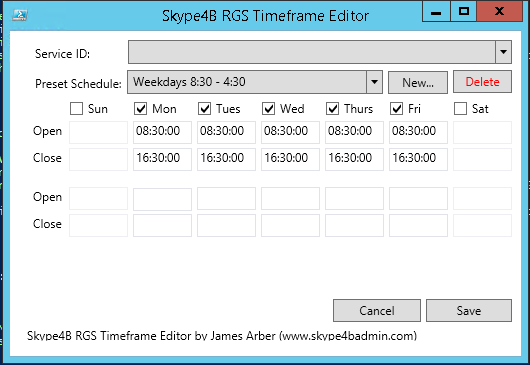
Task: Uncheck the Fri checkbox
Action: tap(396, 109)
